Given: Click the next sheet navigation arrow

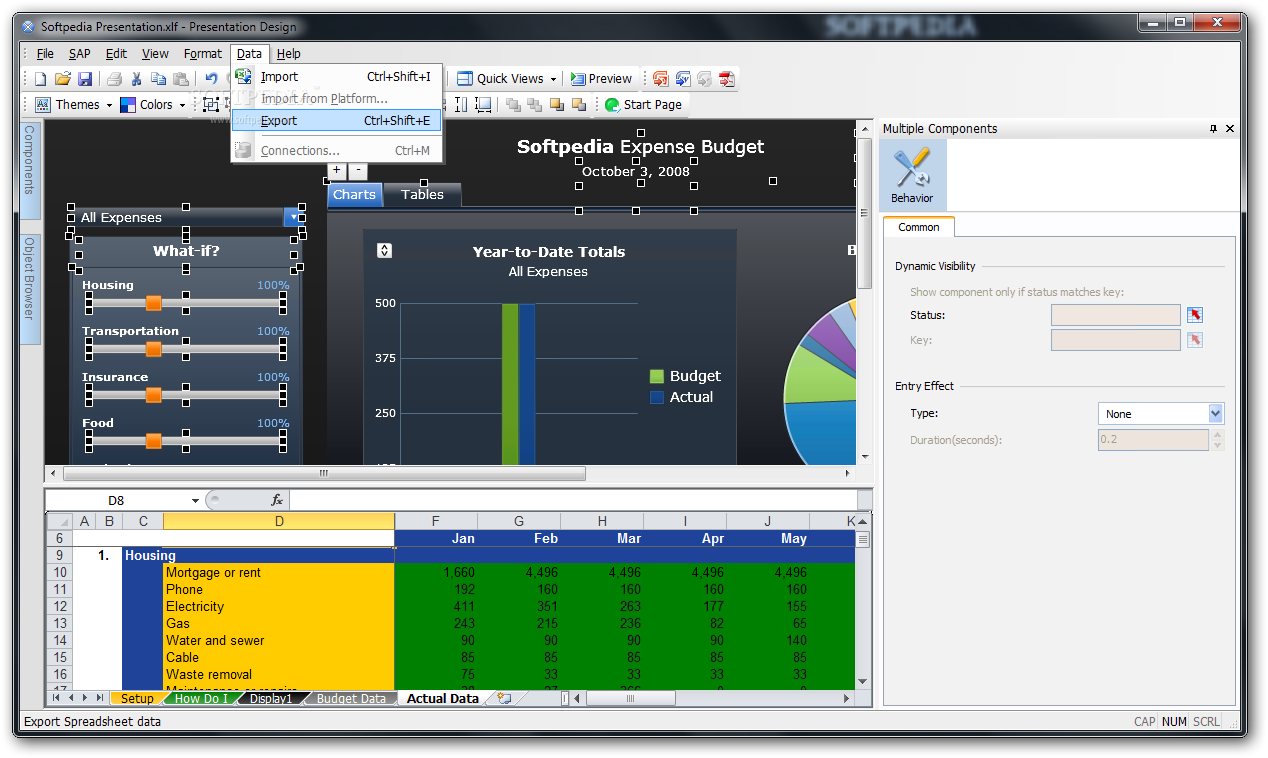Looking at the screenshot, I should 85,699.
